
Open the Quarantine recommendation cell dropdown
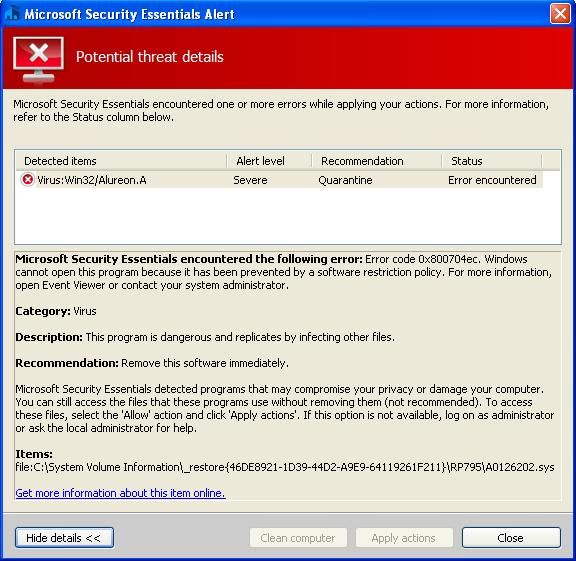(x=345, y=180)
